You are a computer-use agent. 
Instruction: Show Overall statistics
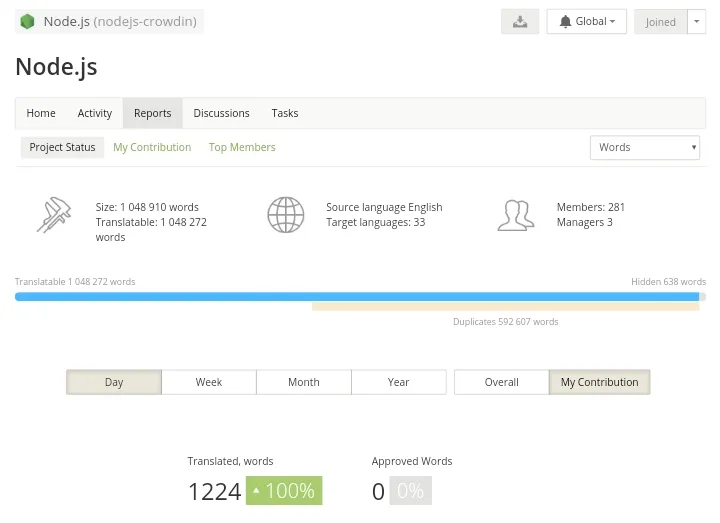(x=501, y=382)
